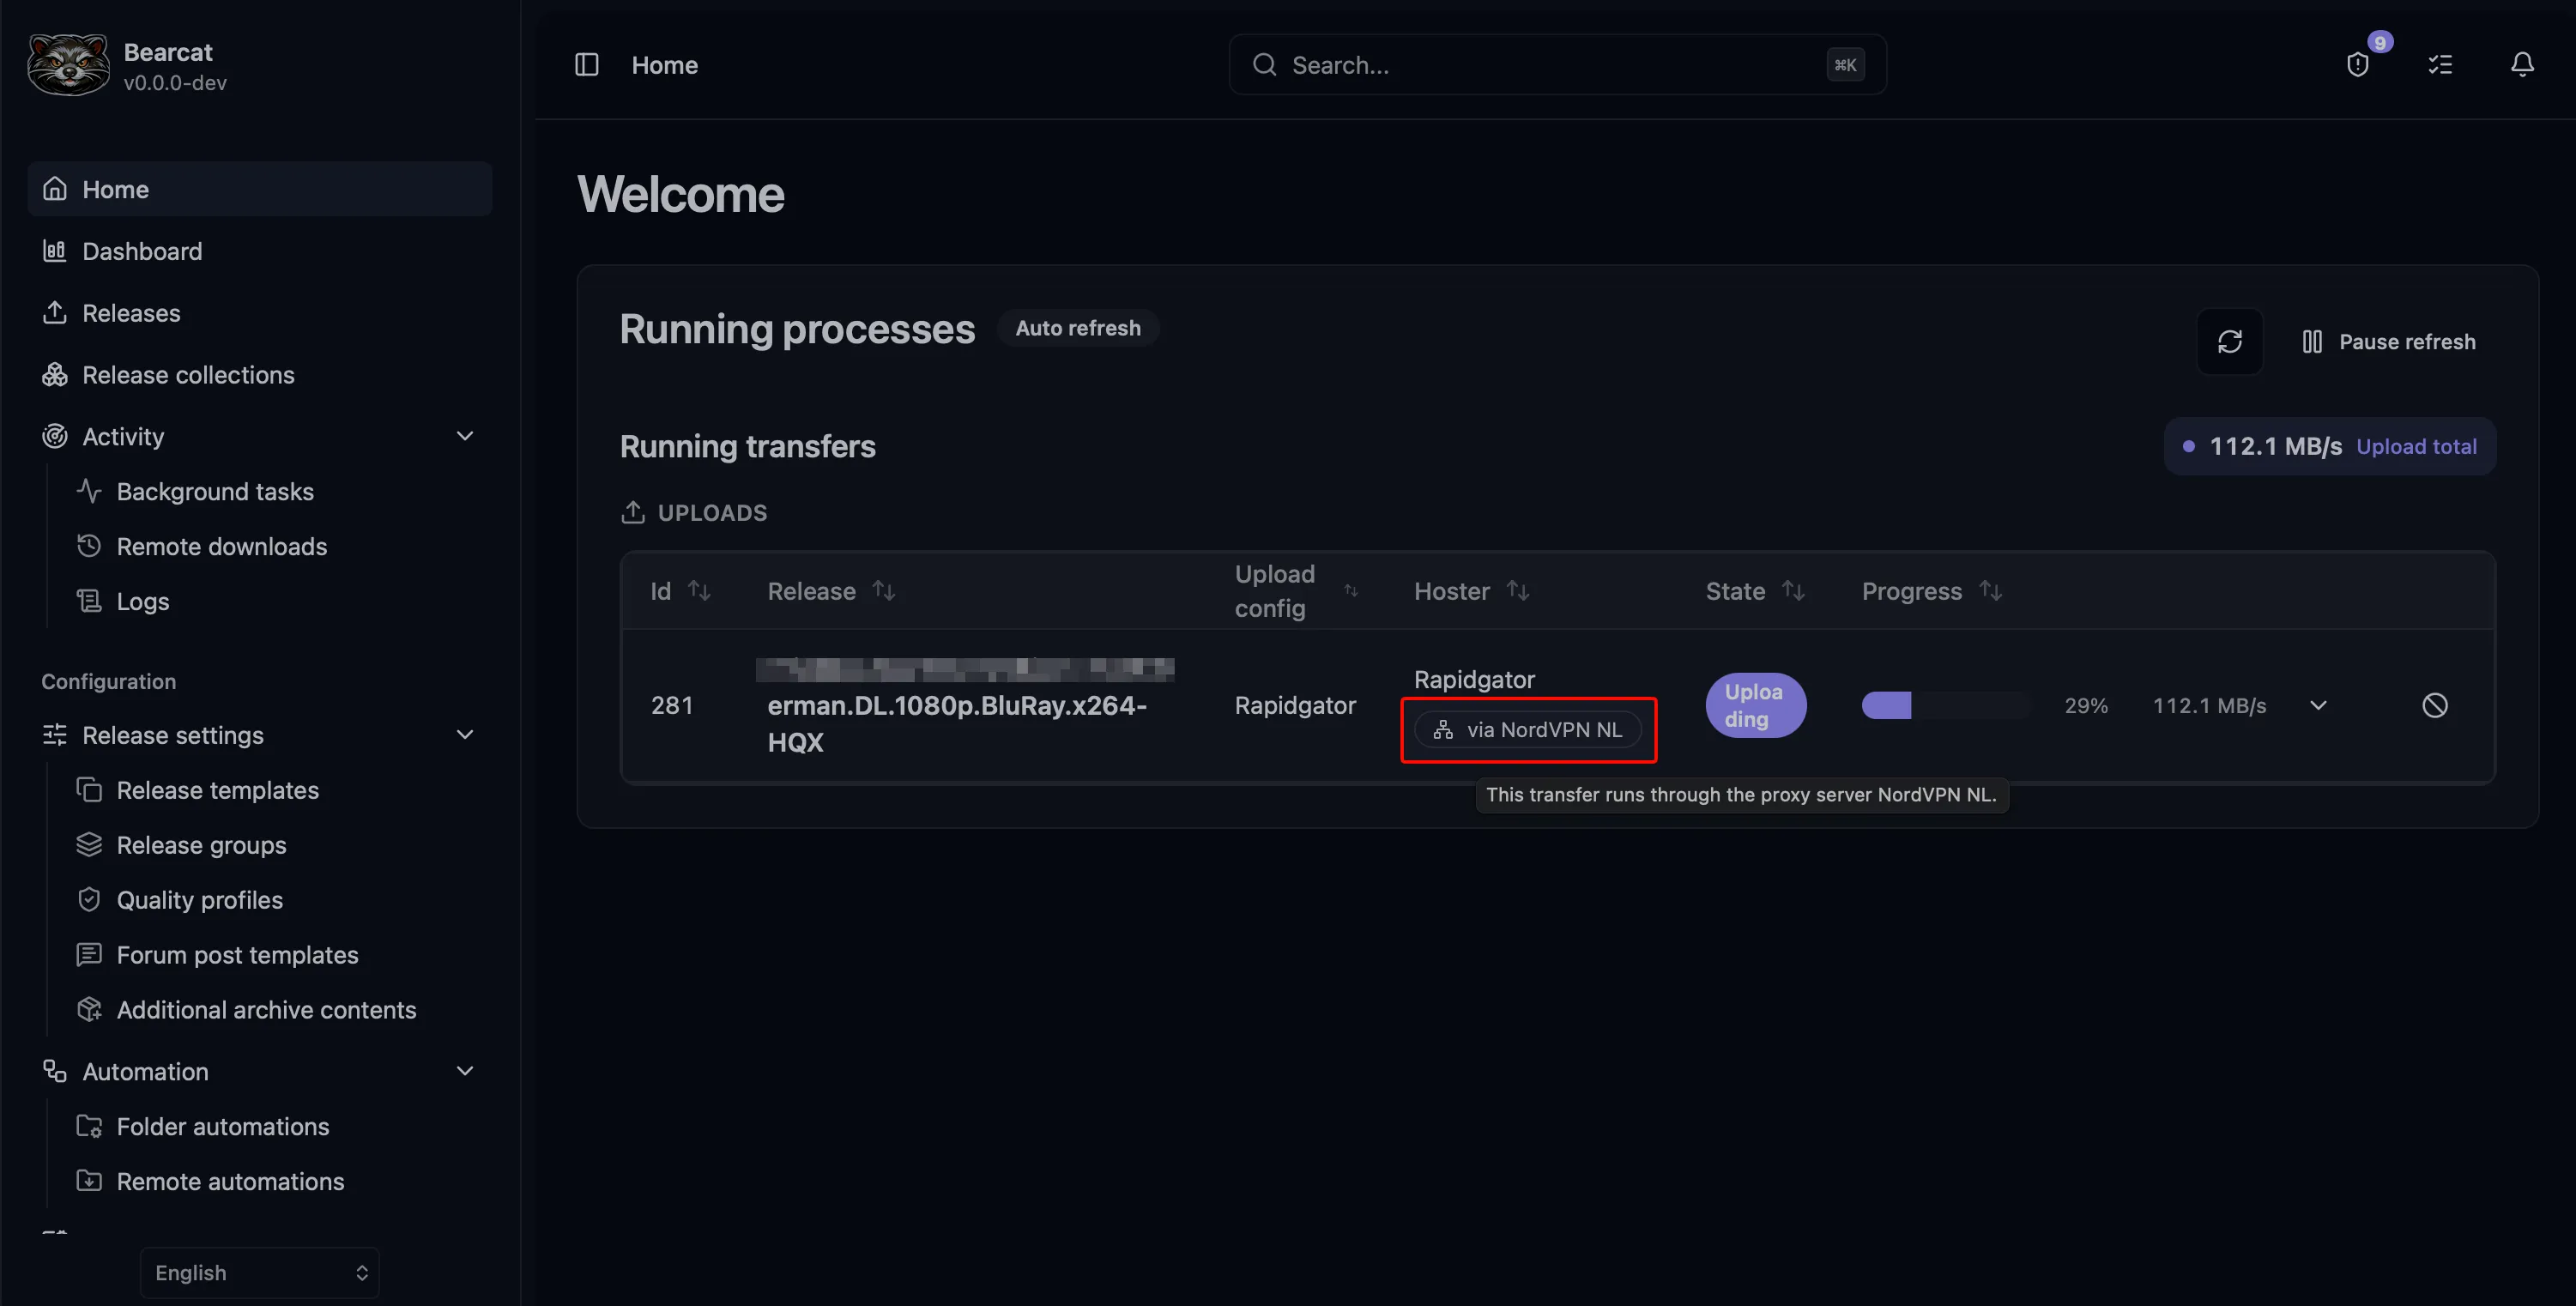Sort table by Hoster column arrows
The height and width of the screenshot is (1306, 2576).
coord(1518,591)
